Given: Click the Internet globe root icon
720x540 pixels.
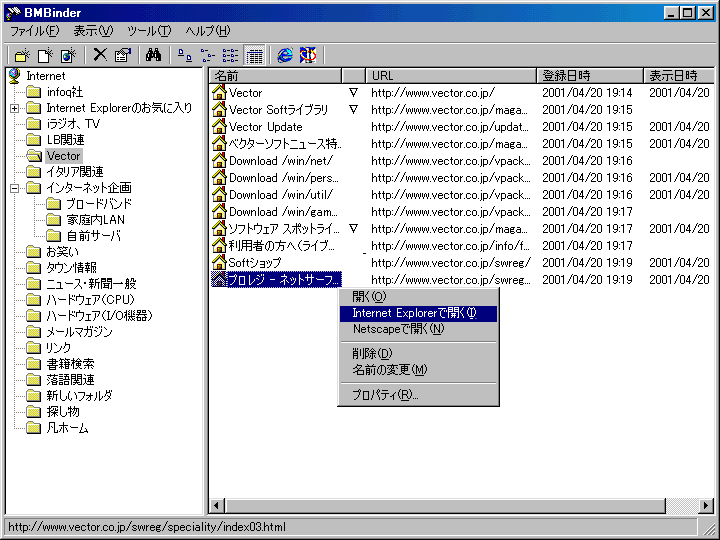Looking at the screenshot, I should (15, 76).
